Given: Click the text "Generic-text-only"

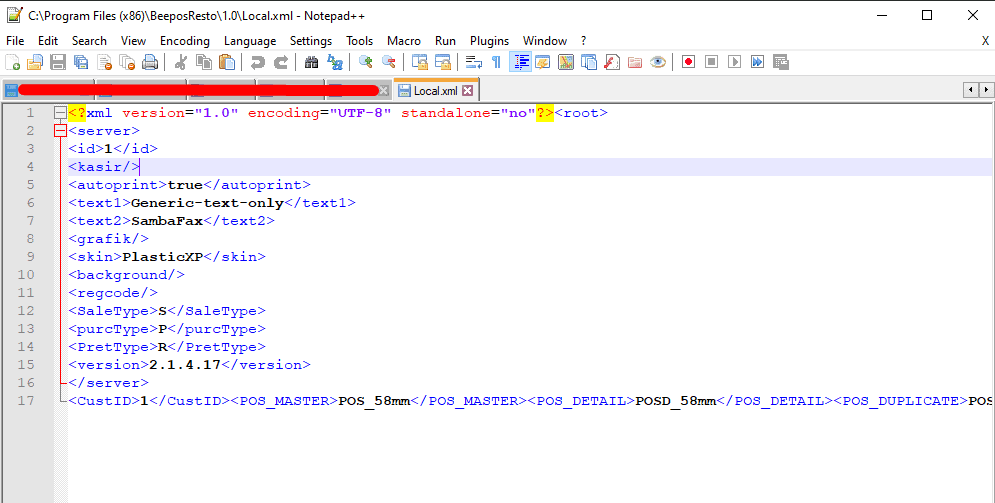Looking at the screenshot, I should coord(208,203).
